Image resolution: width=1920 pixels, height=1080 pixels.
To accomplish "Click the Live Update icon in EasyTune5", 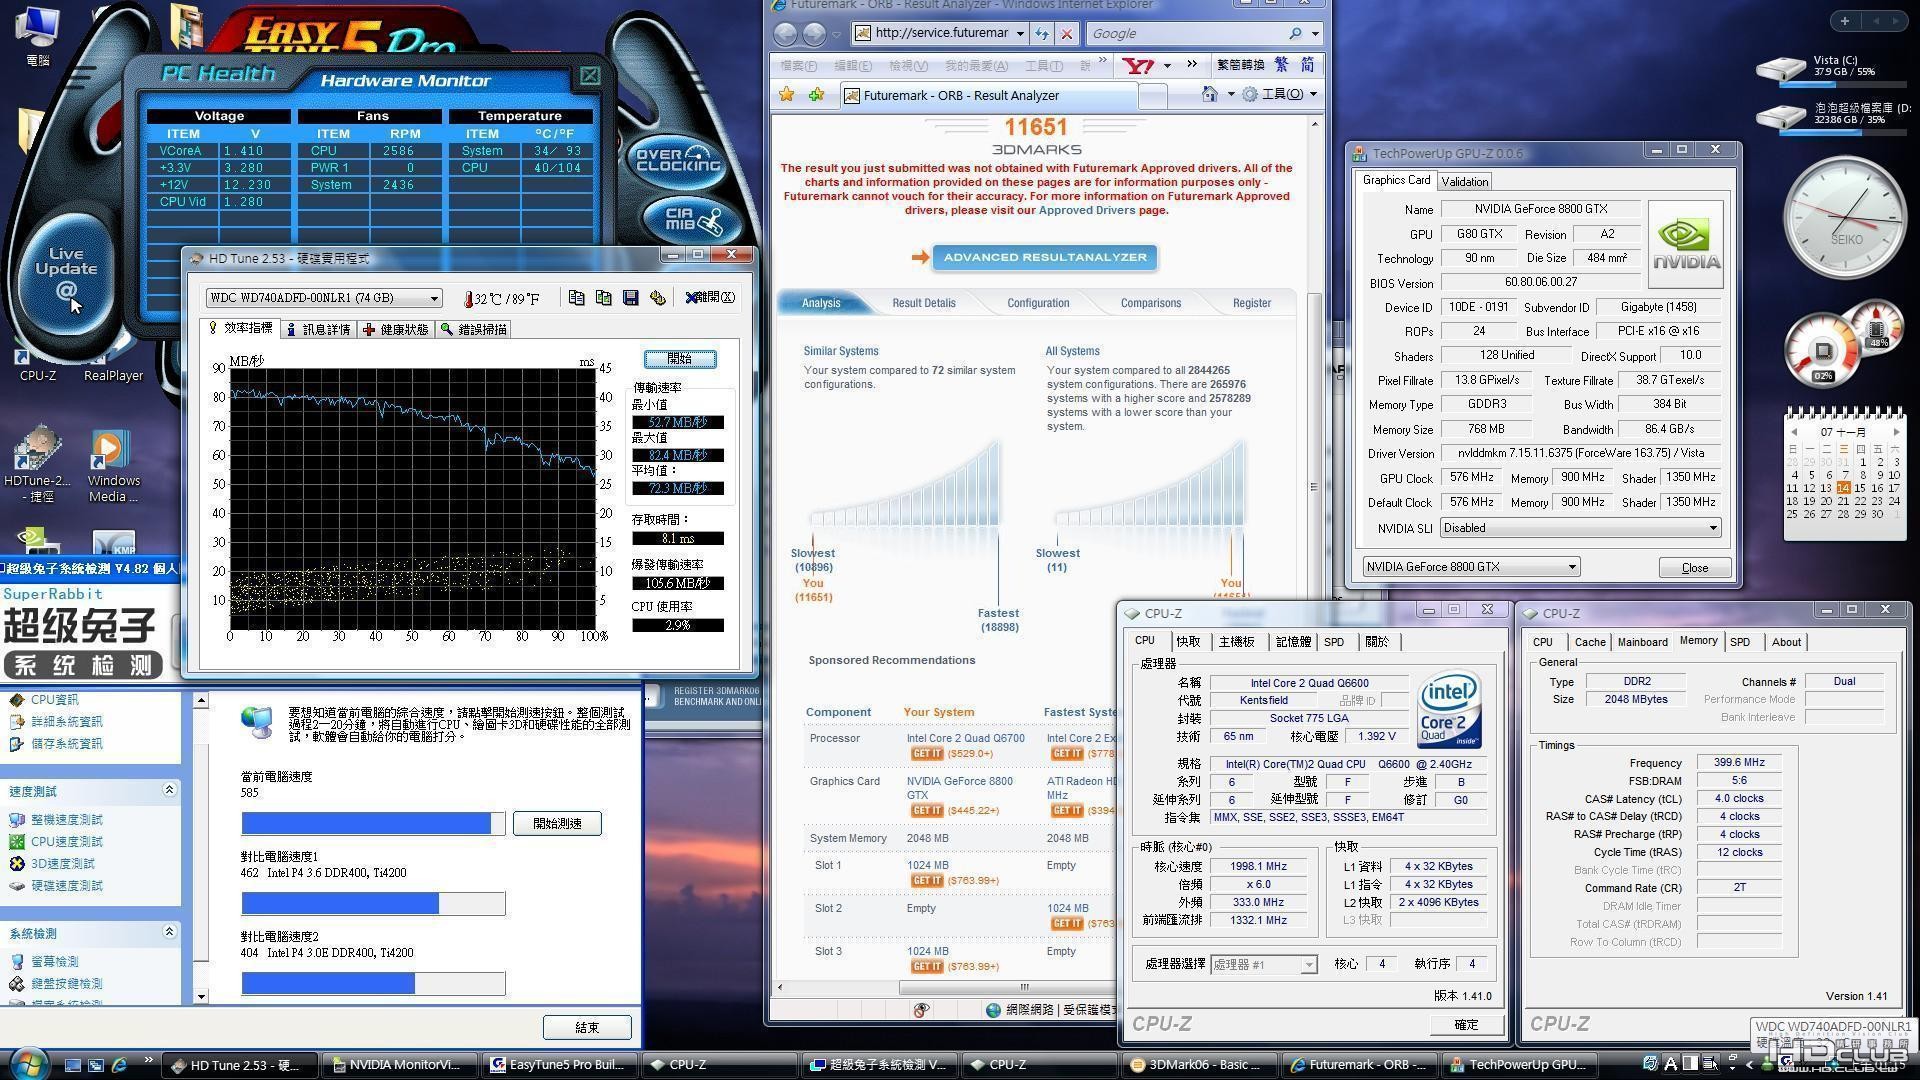I will pos(66,271).
